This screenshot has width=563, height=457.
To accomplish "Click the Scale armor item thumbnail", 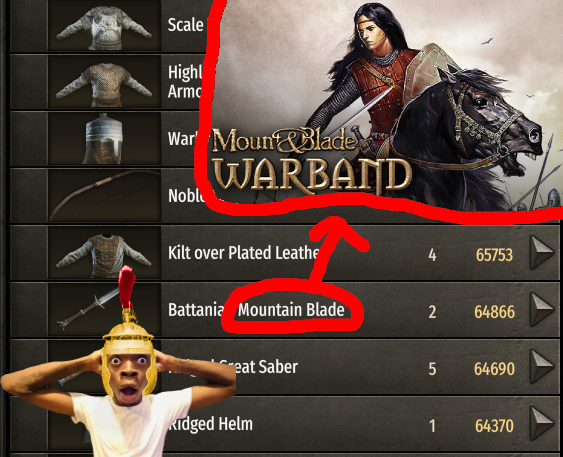I will pos(104,25).
